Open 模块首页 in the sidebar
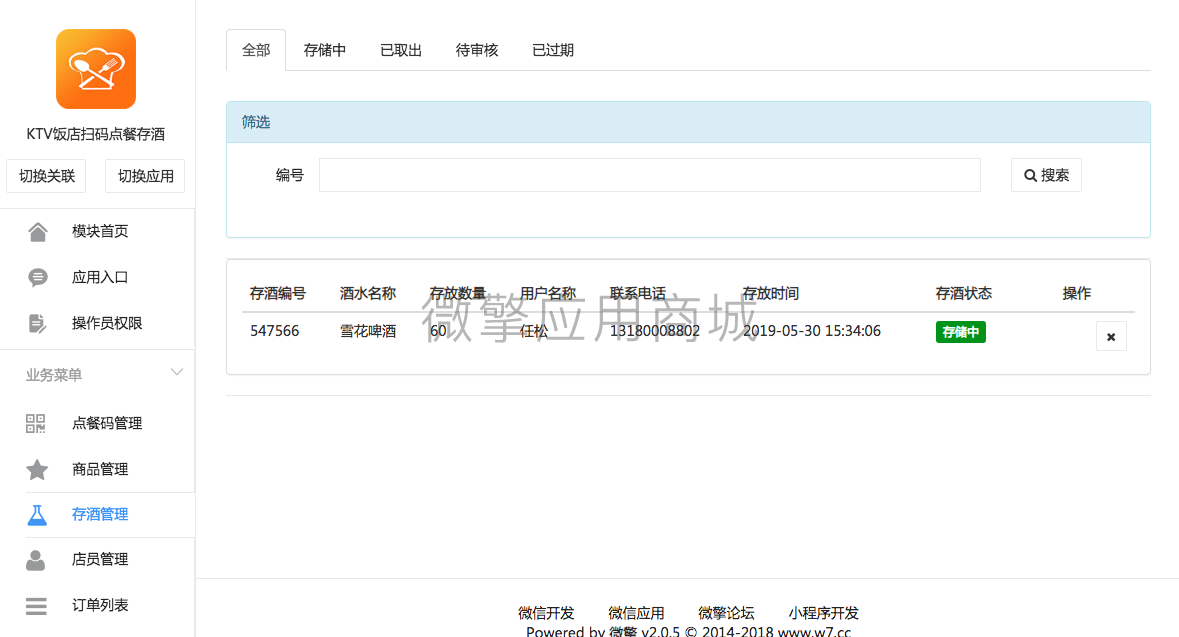Viewport: 1179px width, 637px height. (x=98, y=232)
